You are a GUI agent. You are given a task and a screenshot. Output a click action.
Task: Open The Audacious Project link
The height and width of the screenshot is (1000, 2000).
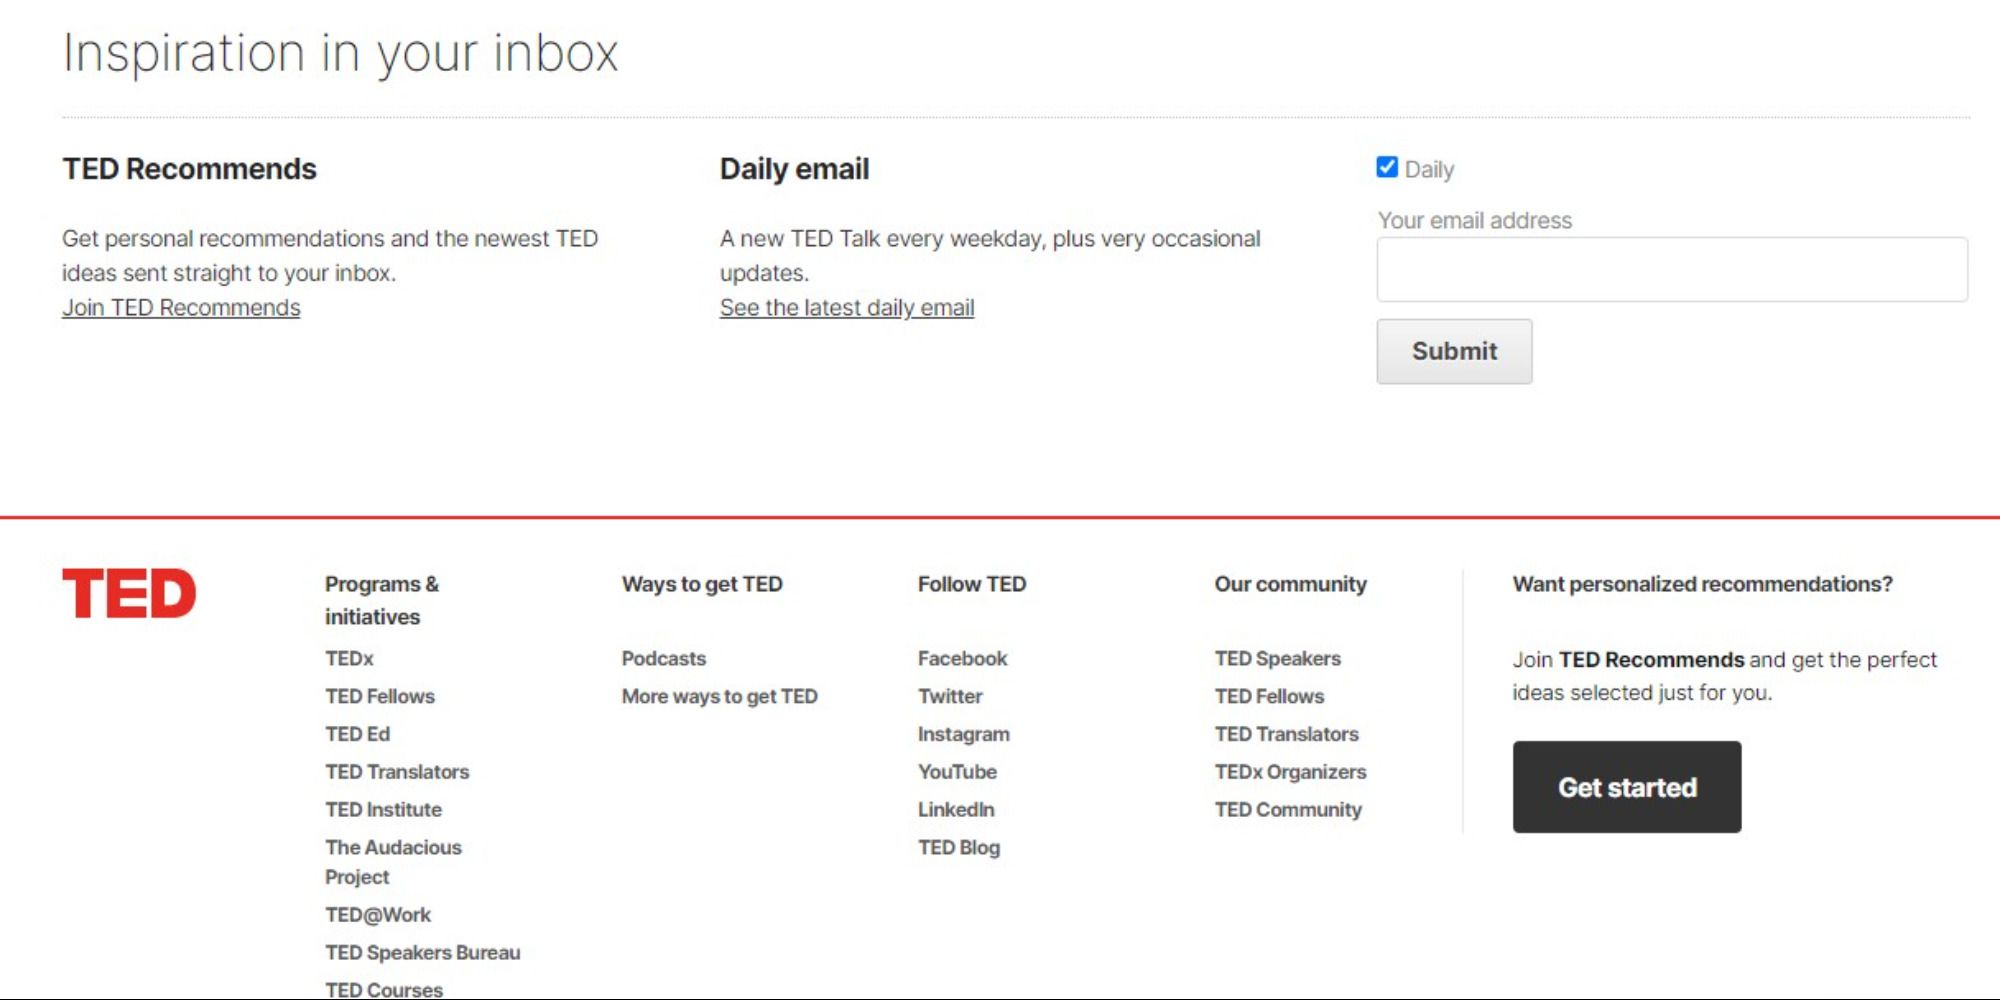(x=393, y=862)
